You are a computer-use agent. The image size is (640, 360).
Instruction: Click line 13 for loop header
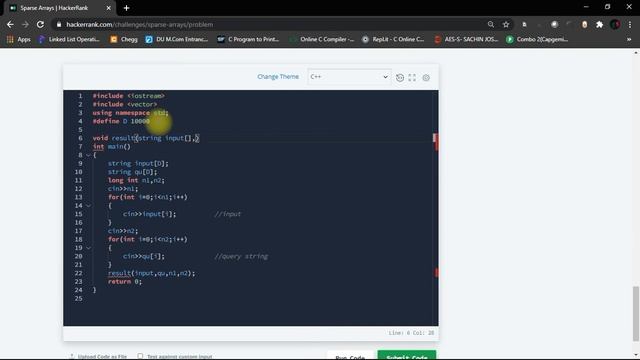pyautogui.click(x=148, y=197)
